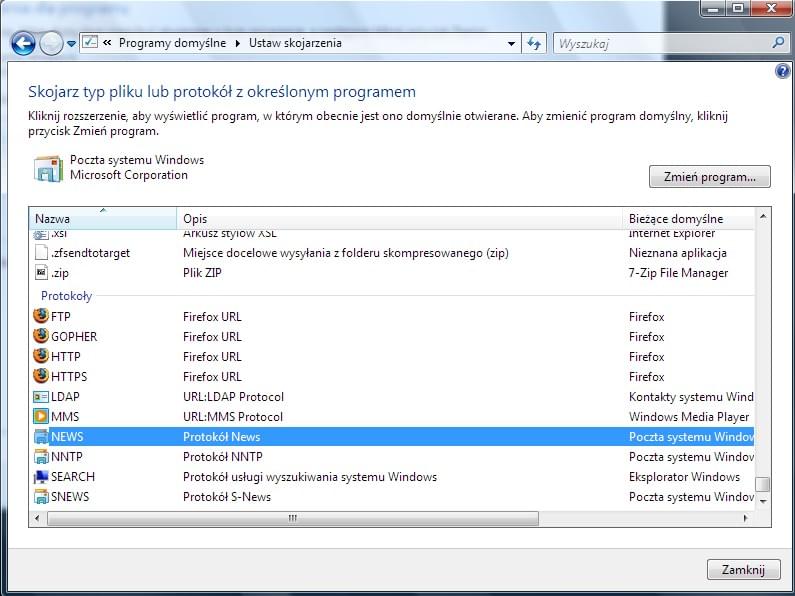Select the 'HTTP' protocol name

point(66,357)
